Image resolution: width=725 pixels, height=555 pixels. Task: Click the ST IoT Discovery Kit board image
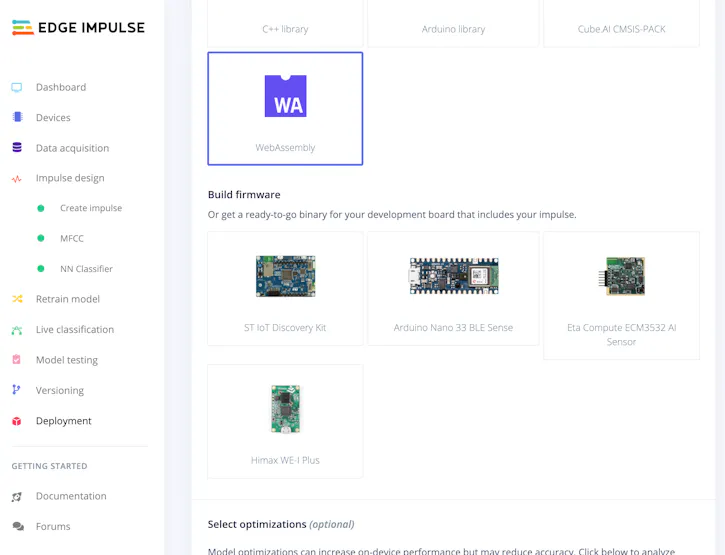285,276
